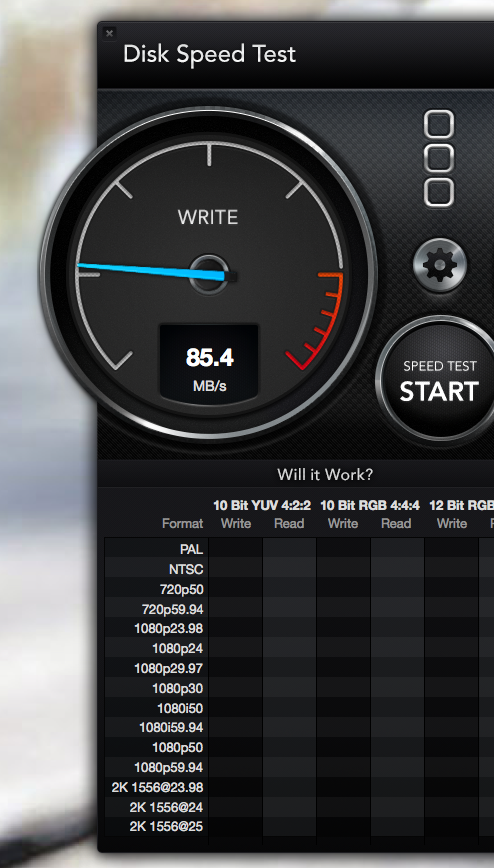This screenshot has width=494, height=868.
Task: Toggle the middle rounded square indicator
Action: pos(439,158)
